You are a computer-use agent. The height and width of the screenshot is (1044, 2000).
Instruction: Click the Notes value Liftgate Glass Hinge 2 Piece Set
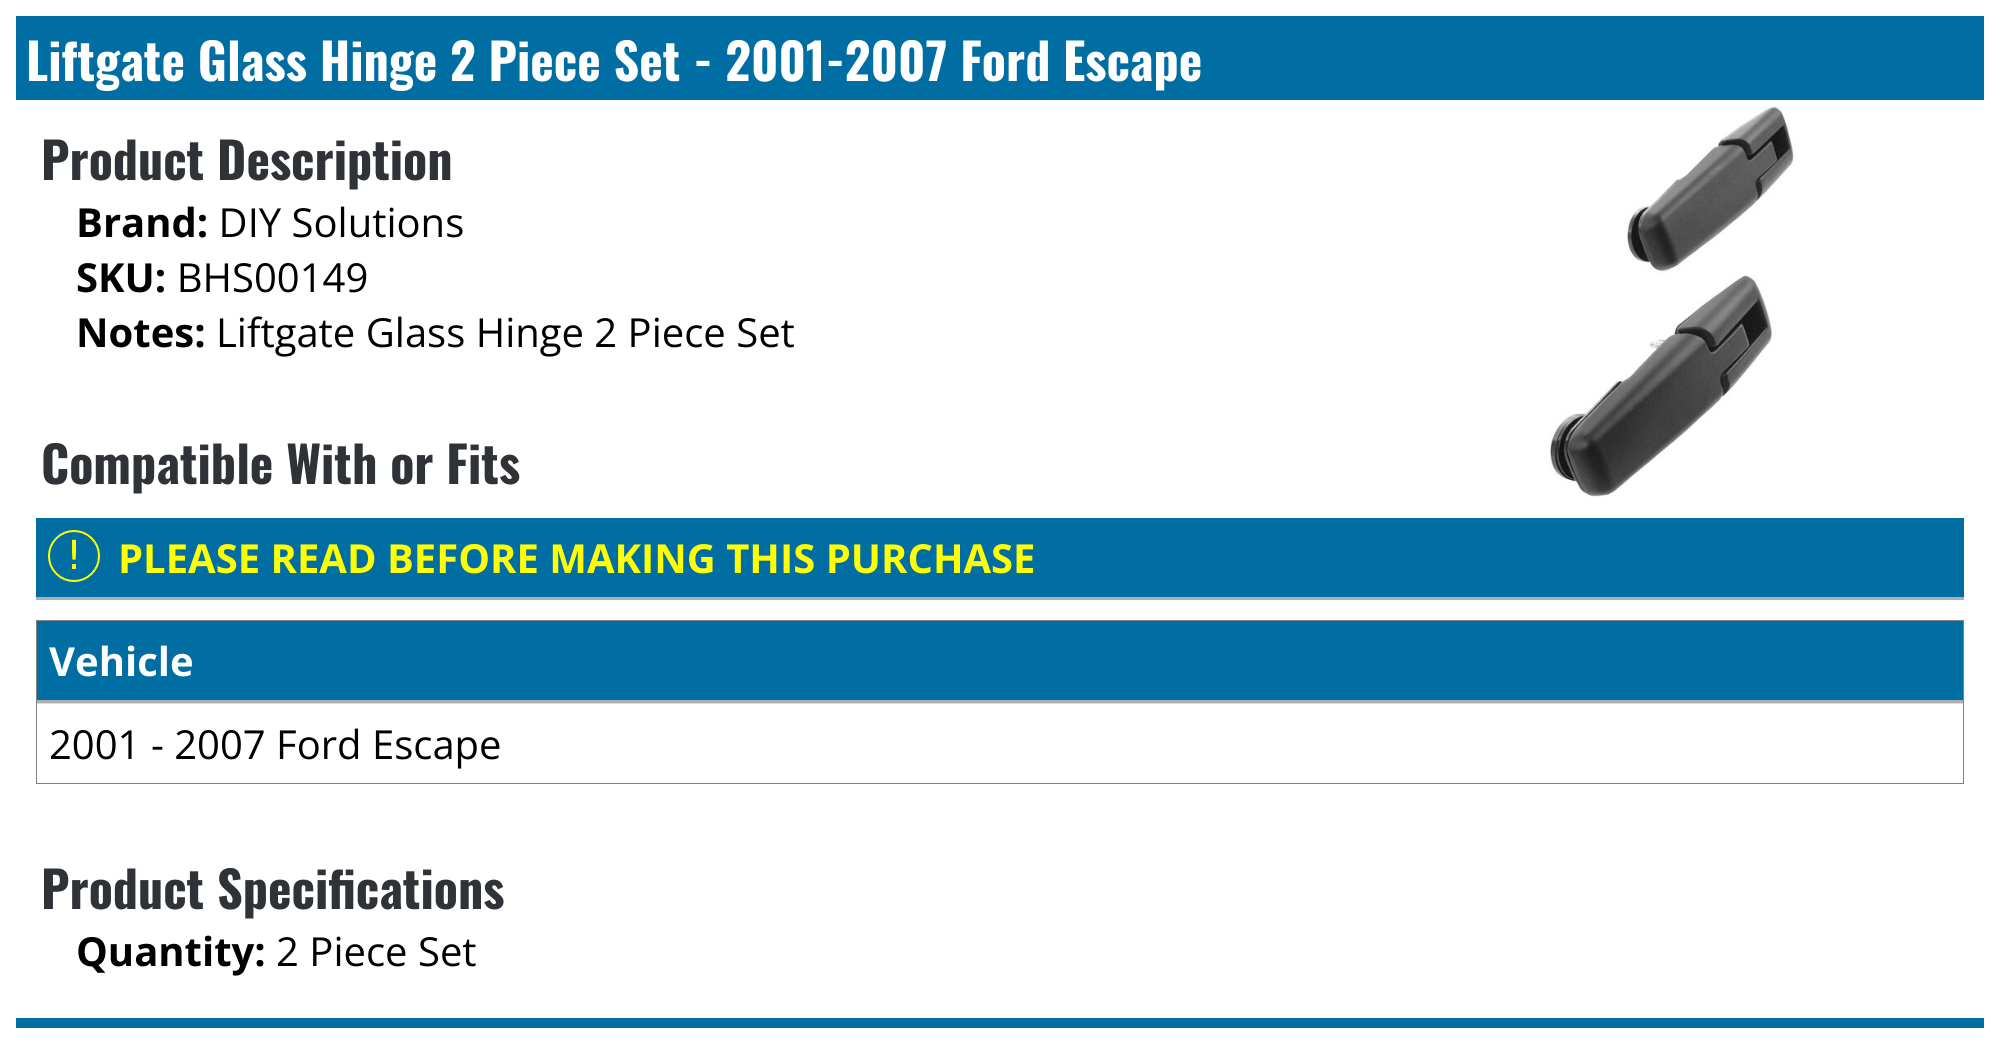505,334
